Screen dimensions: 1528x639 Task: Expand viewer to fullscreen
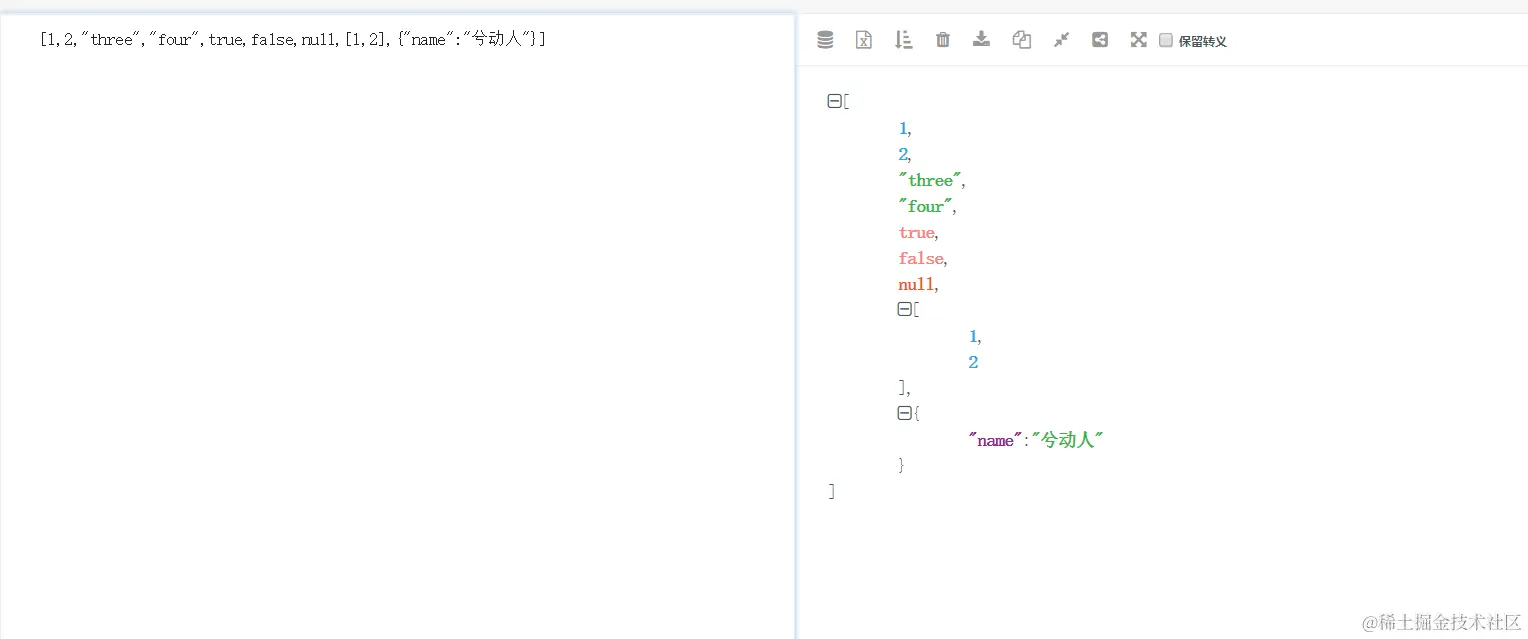[1138, 40]
